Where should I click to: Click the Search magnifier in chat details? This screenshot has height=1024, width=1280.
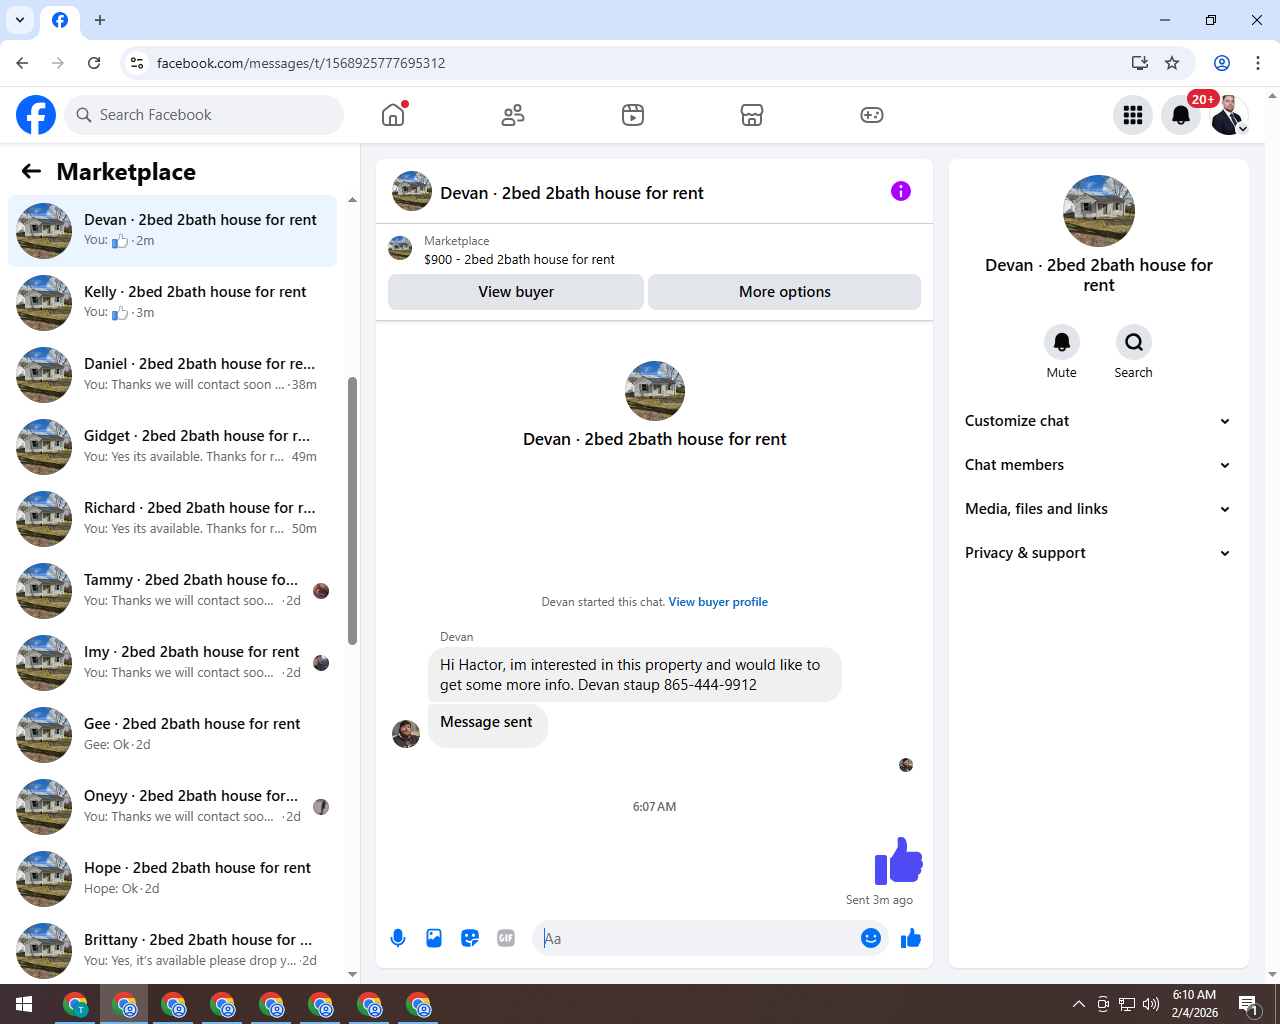pos(1134,342)
